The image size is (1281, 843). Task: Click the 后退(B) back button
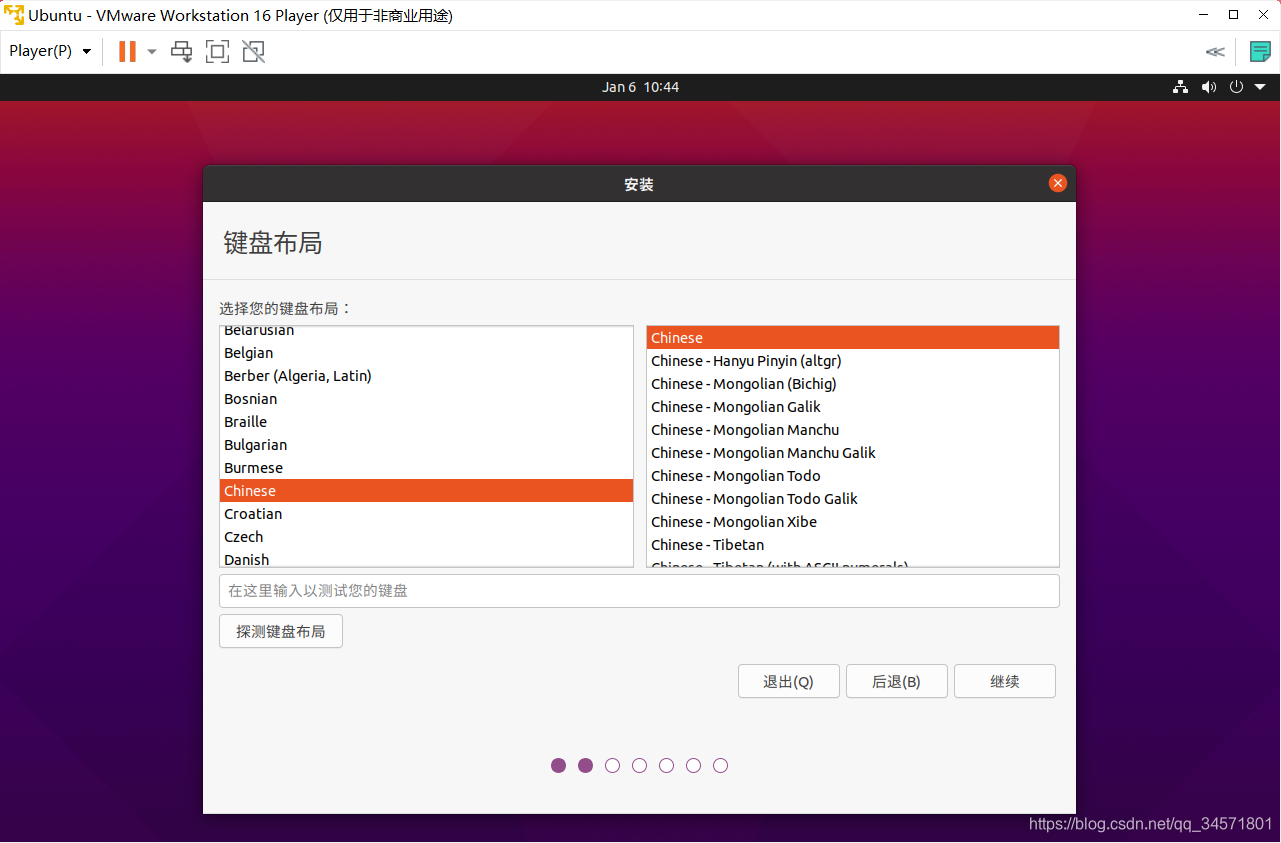click(896, 681)
